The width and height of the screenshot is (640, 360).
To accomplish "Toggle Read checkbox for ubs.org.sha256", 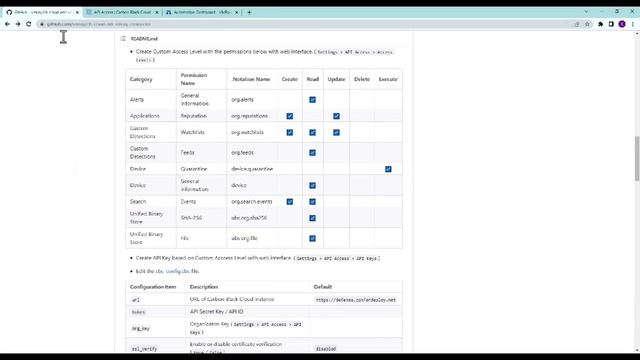I will pyautogui.click(x=312, y=218).
